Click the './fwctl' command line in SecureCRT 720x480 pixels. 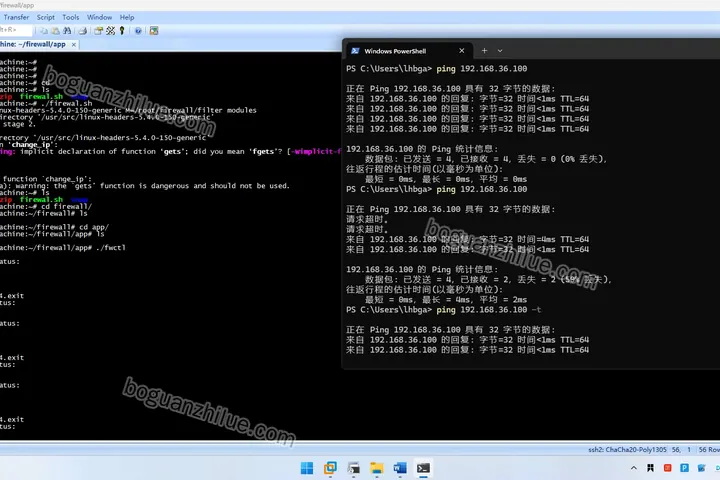pyautogui.click(x=62, y=248)
